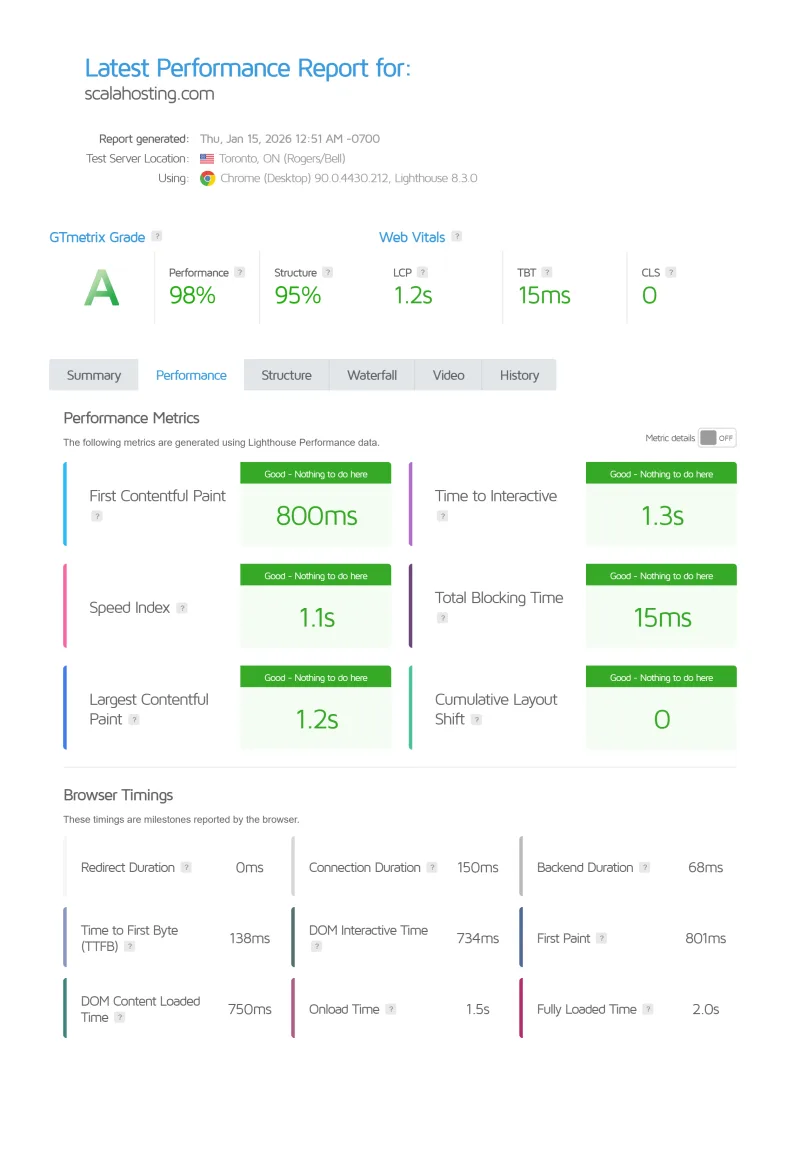
Task: Open help for Largest Contentful Paint
Action: click(x=134, y=719)
